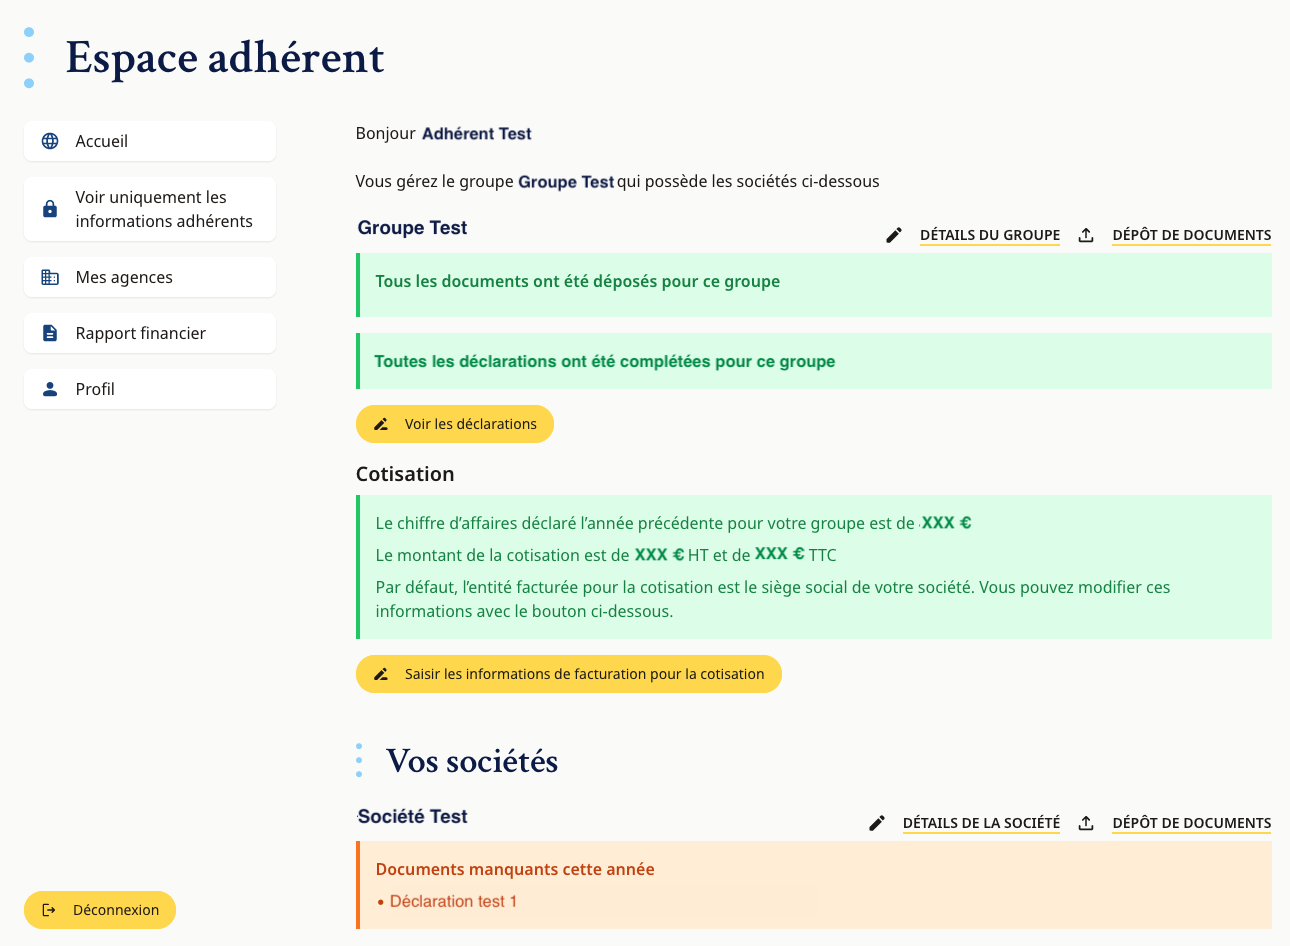Open the Détails du Groupe link

[990, 234]
